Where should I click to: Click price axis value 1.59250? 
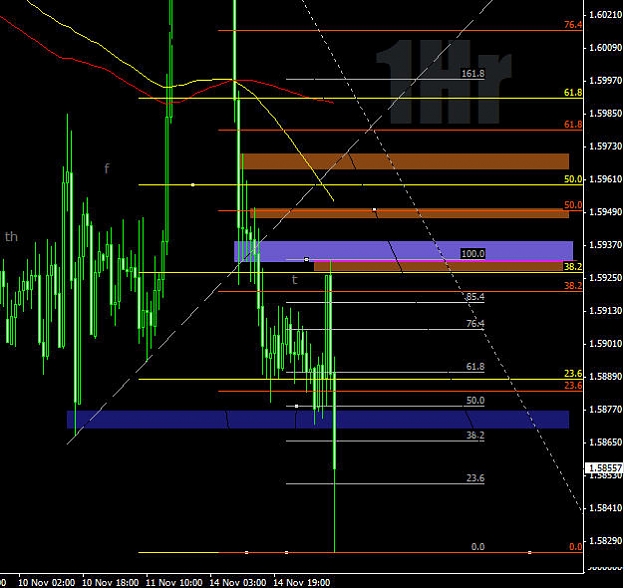(x=605, y=277)
